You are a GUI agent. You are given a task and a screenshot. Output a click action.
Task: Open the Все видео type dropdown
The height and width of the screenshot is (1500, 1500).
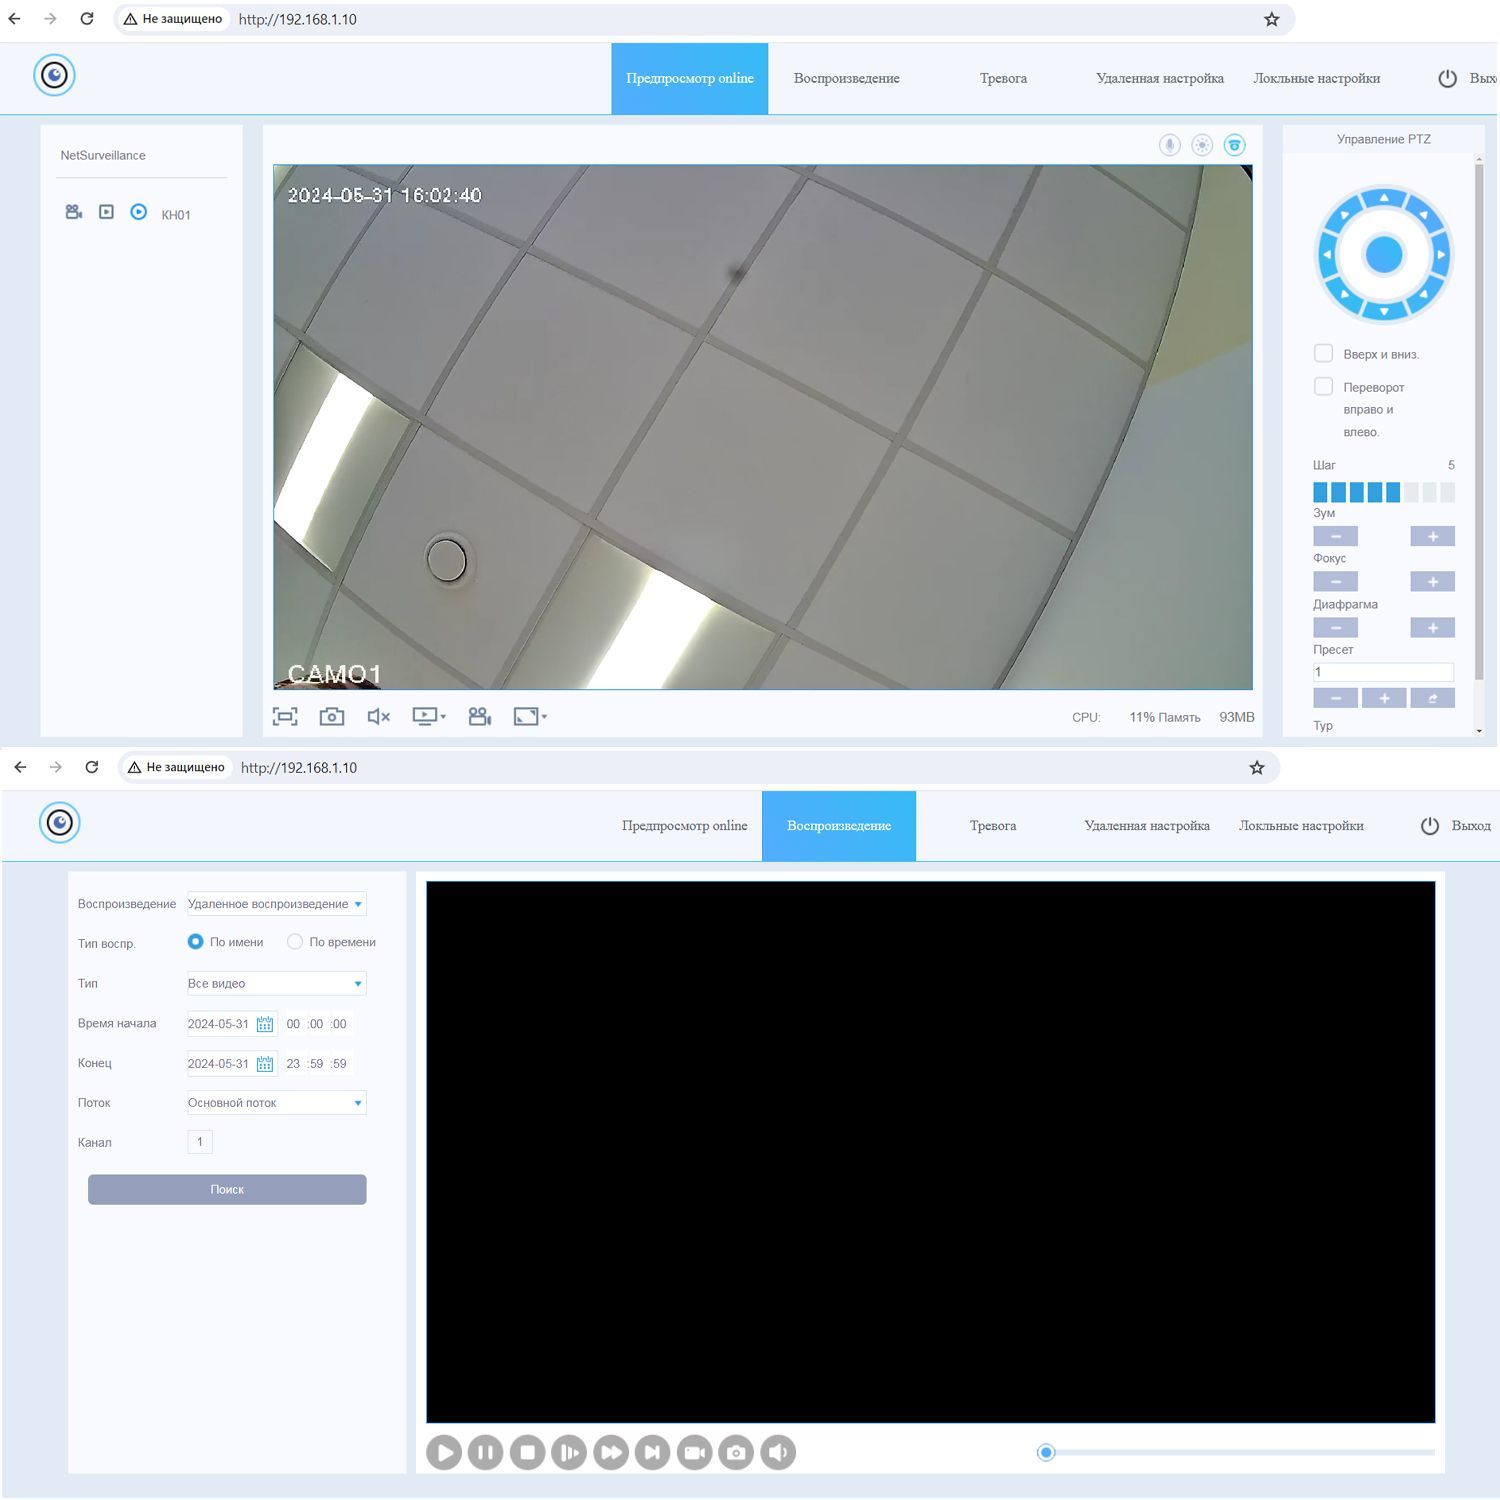[277, 983]
